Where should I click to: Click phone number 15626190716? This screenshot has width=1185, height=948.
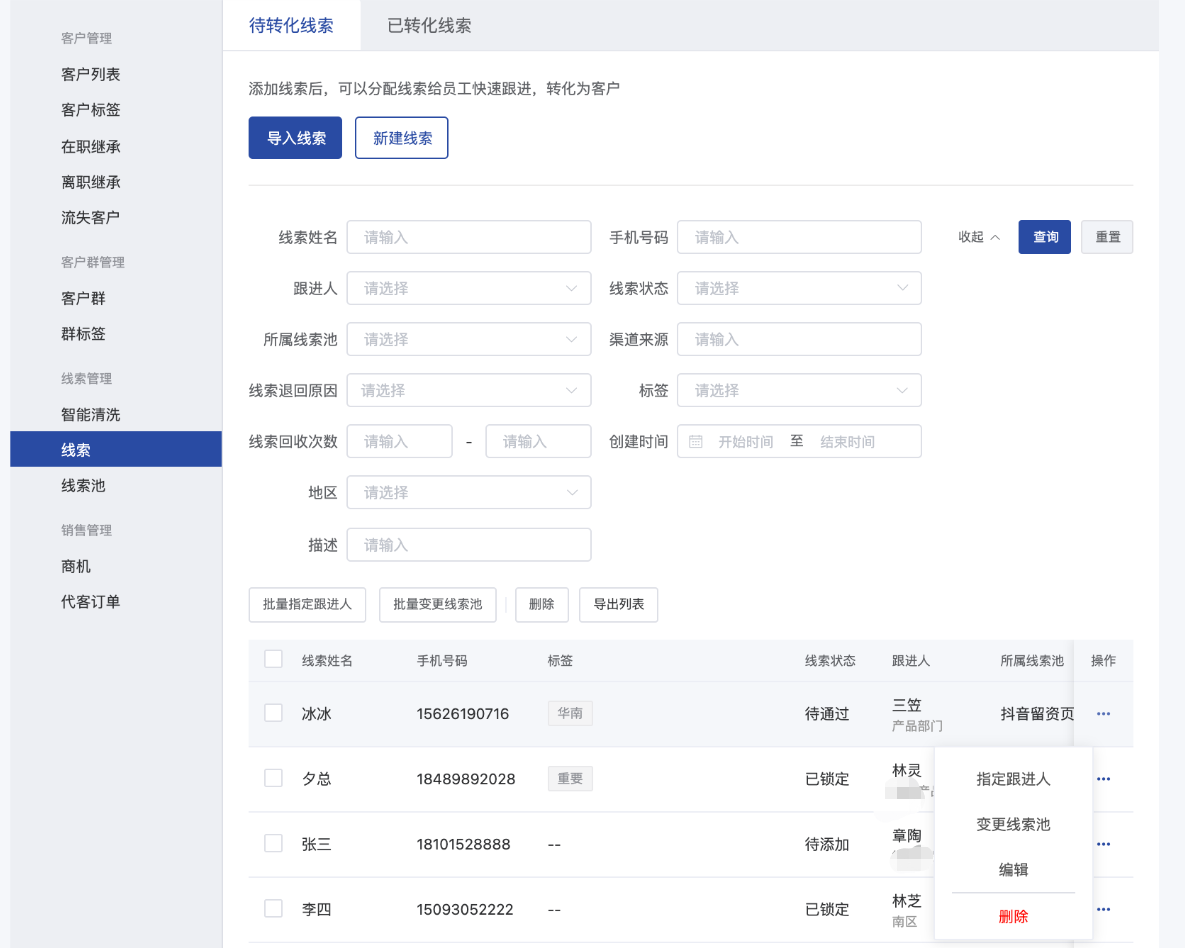463,714
